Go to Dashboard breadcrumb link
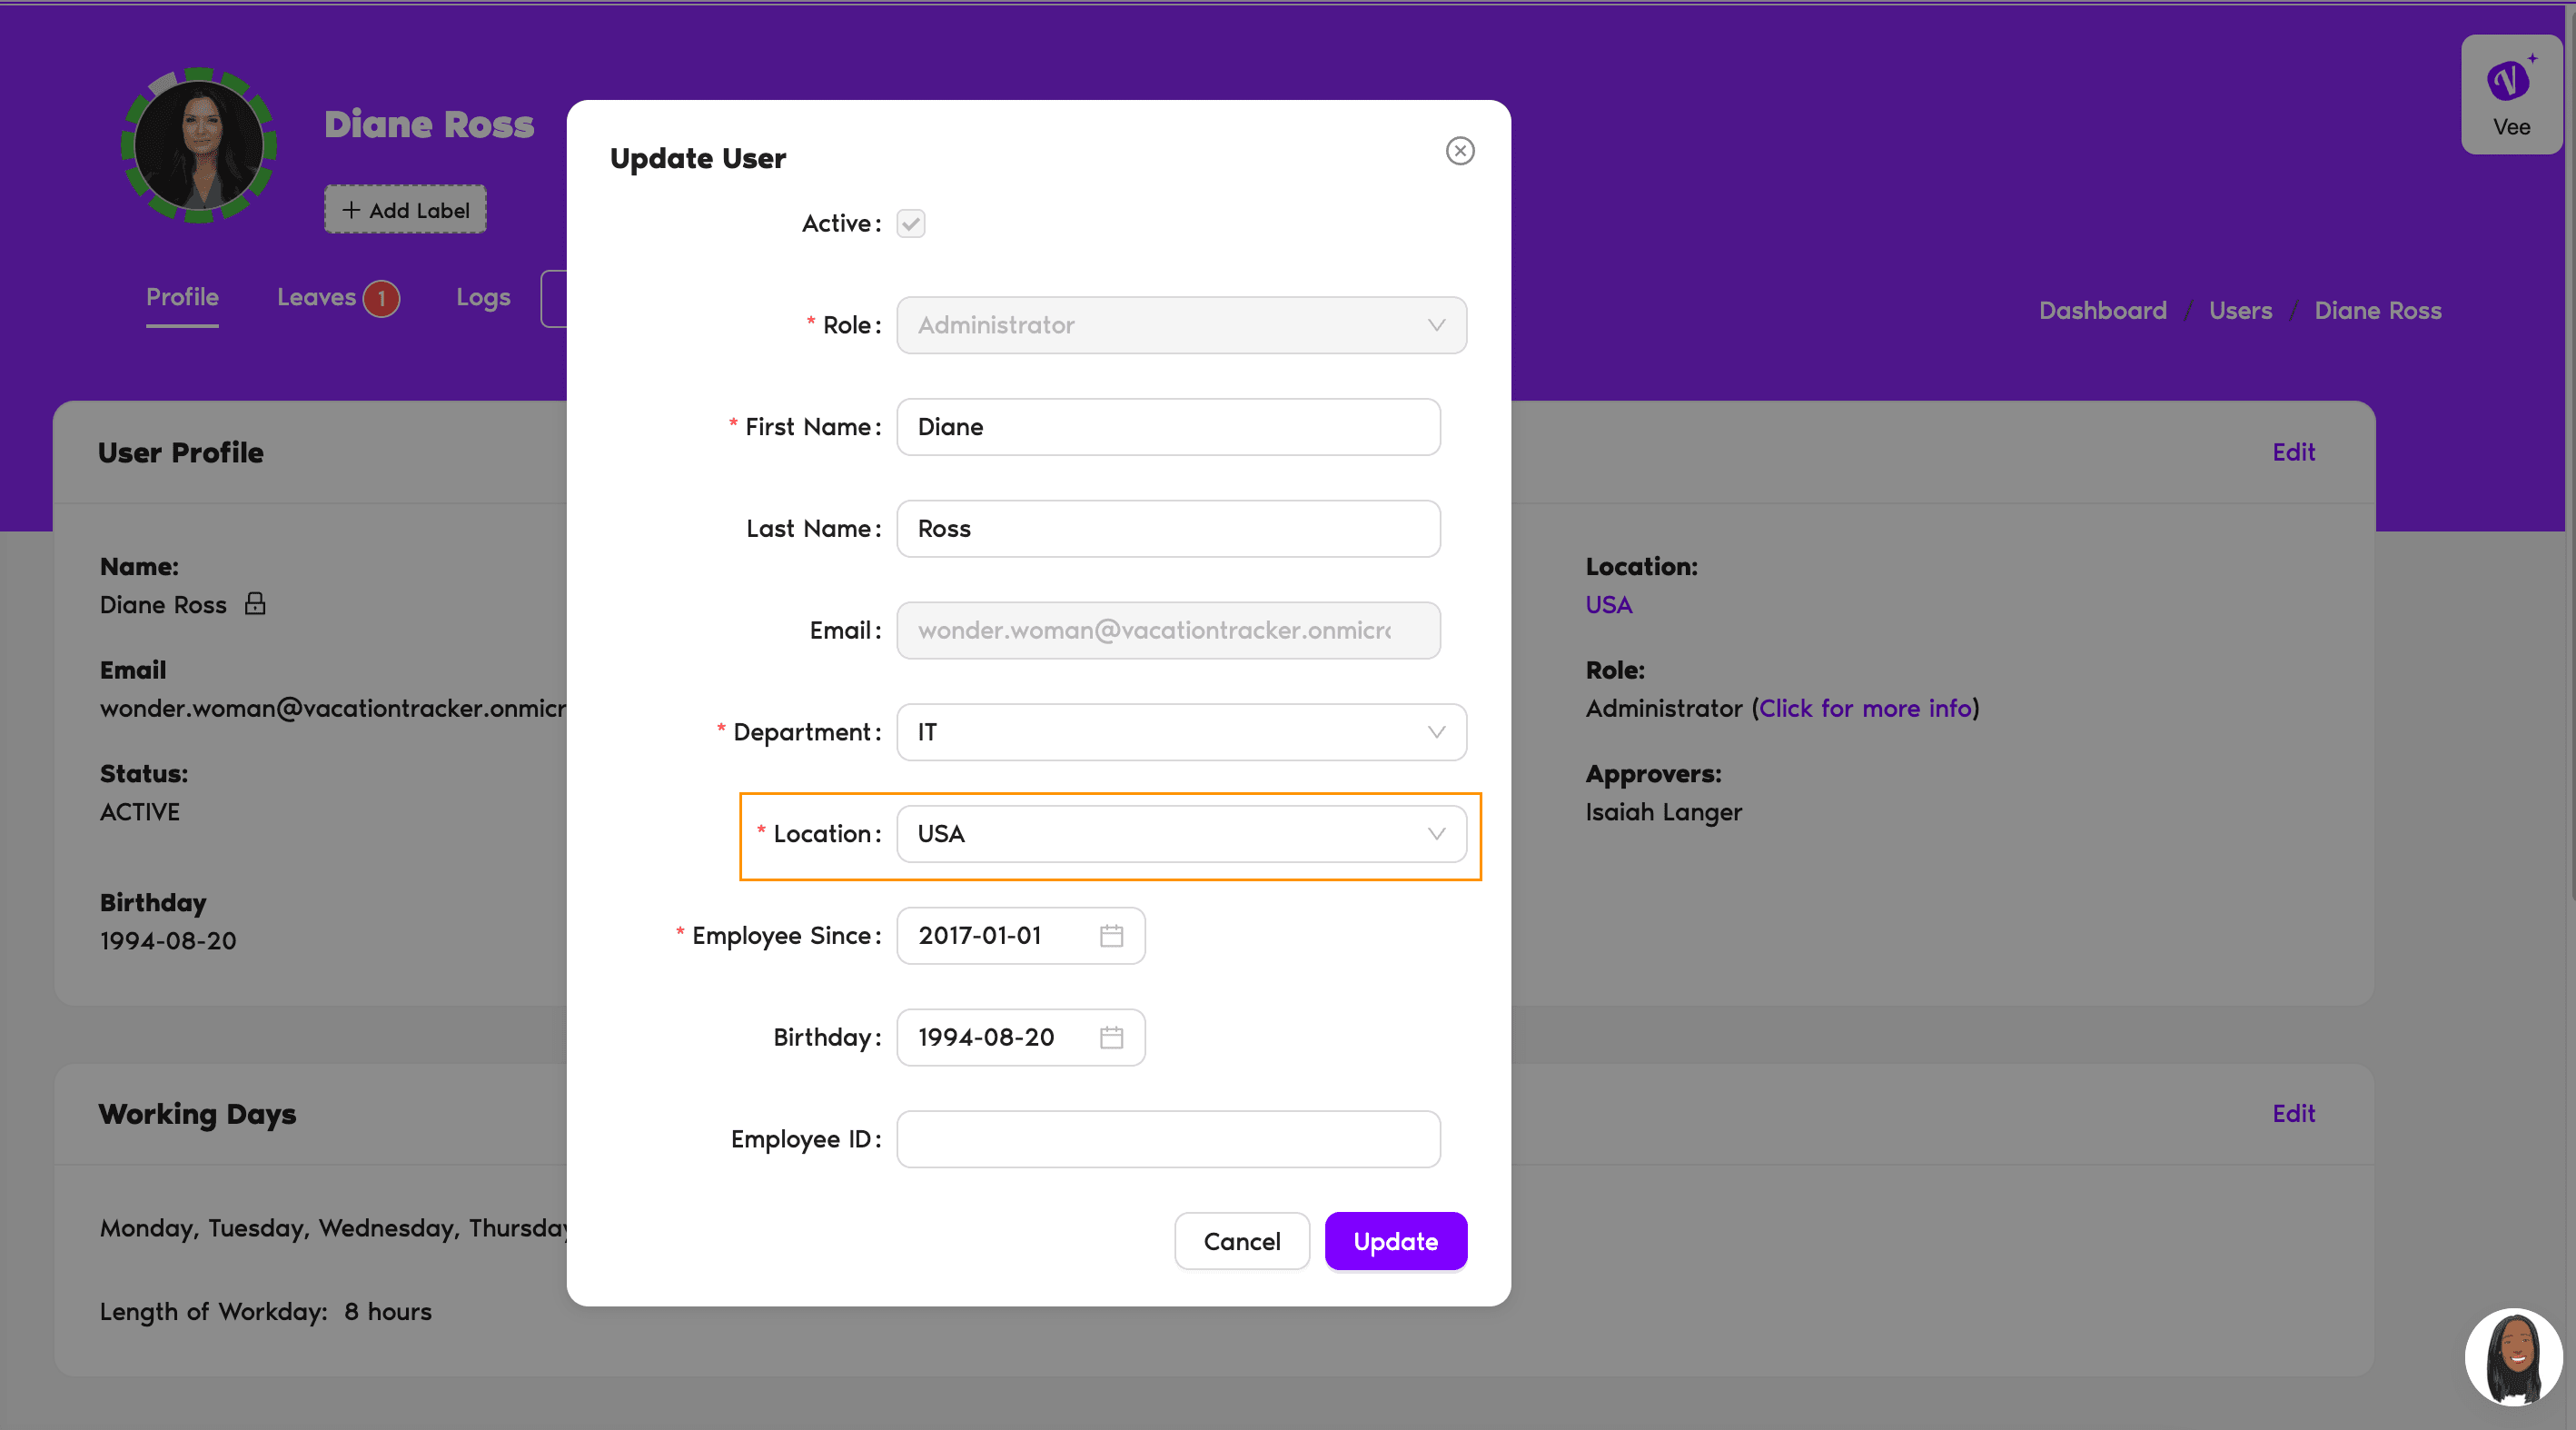2576x1430 pixels. click(x=2102, y=311)
